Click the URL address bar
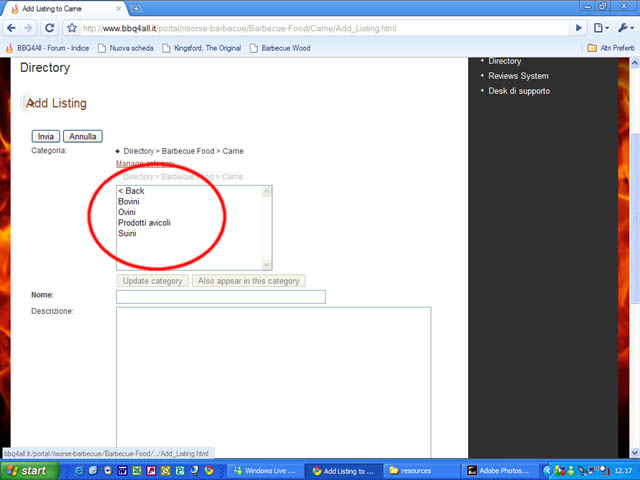The width and height of the screenshot is (640, 480). [324, 28]
